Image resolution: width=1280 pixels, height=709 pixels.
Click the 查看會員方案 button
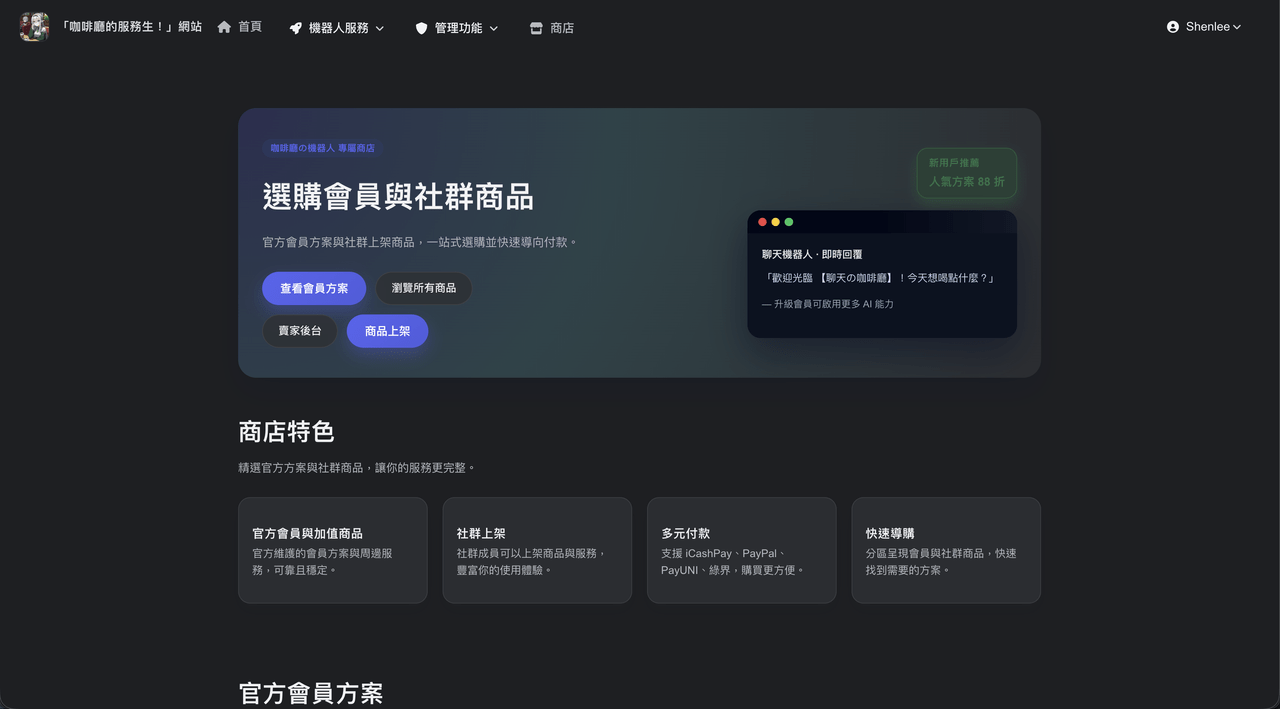tap(314, 288)
